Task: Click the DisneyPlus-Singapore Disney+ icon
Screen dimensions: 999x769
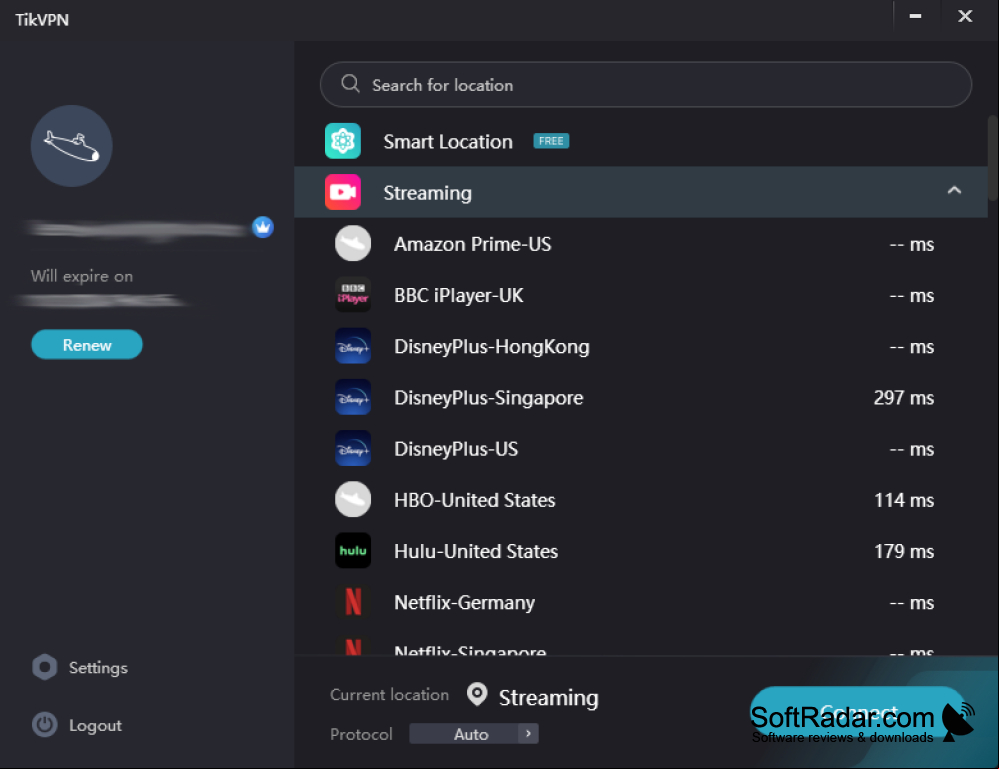Action: [x=353, y=397]
